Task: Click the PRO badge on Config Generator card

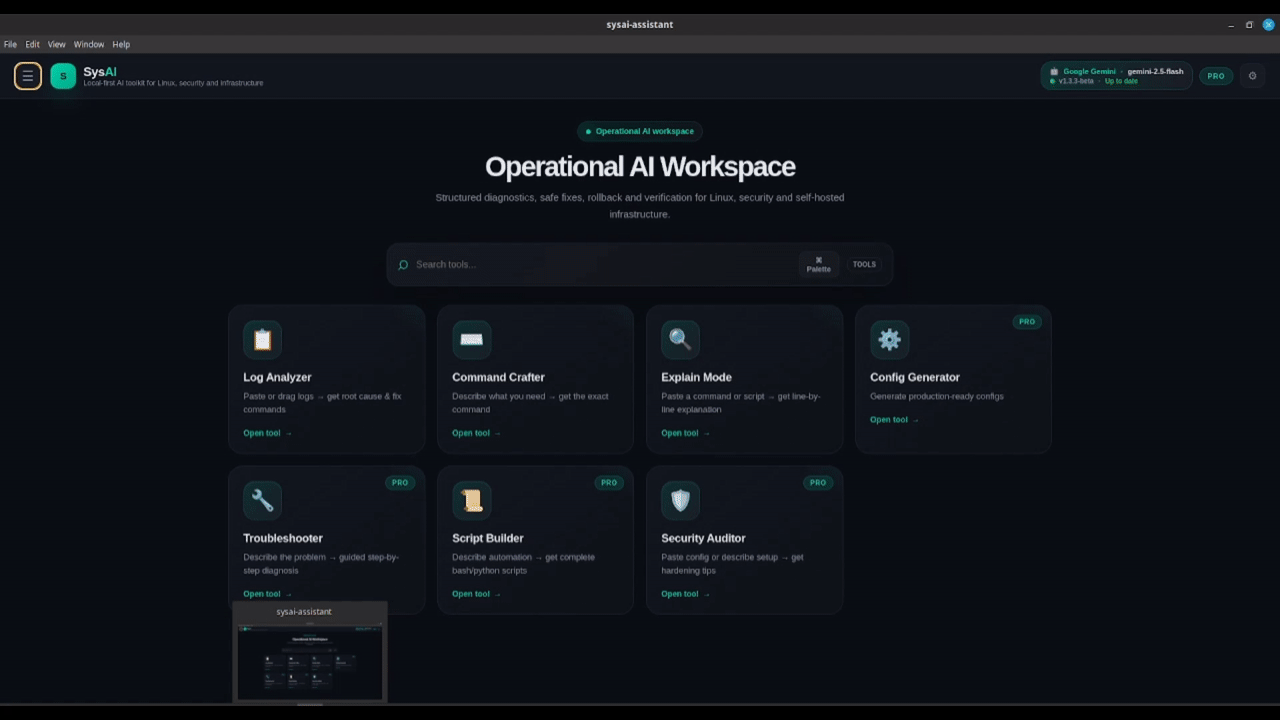Action: pyautogui.click(x=1027, y=322)
